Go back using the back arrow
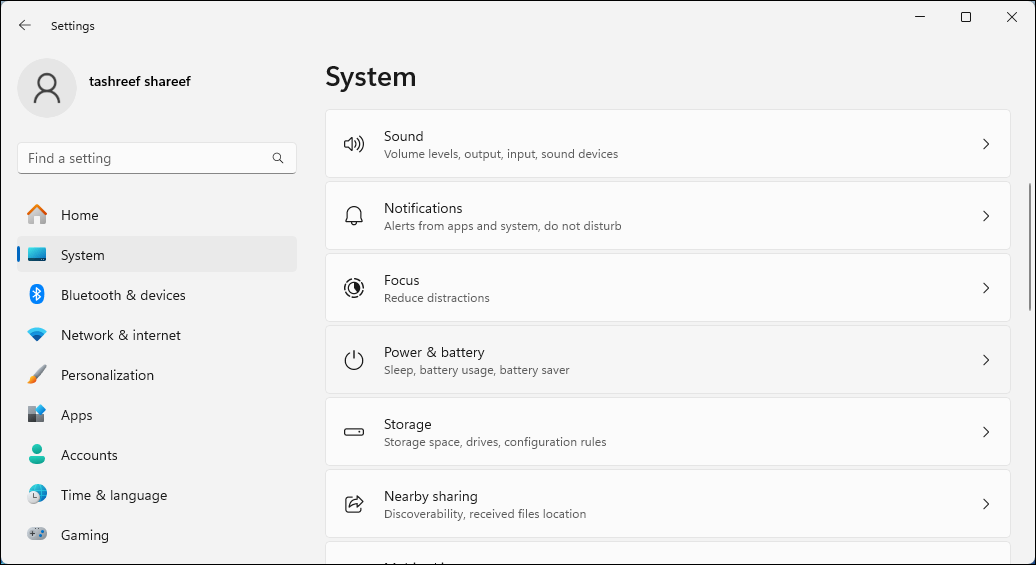The width and height of the screenshot is (1036, 565). point(25,26)
